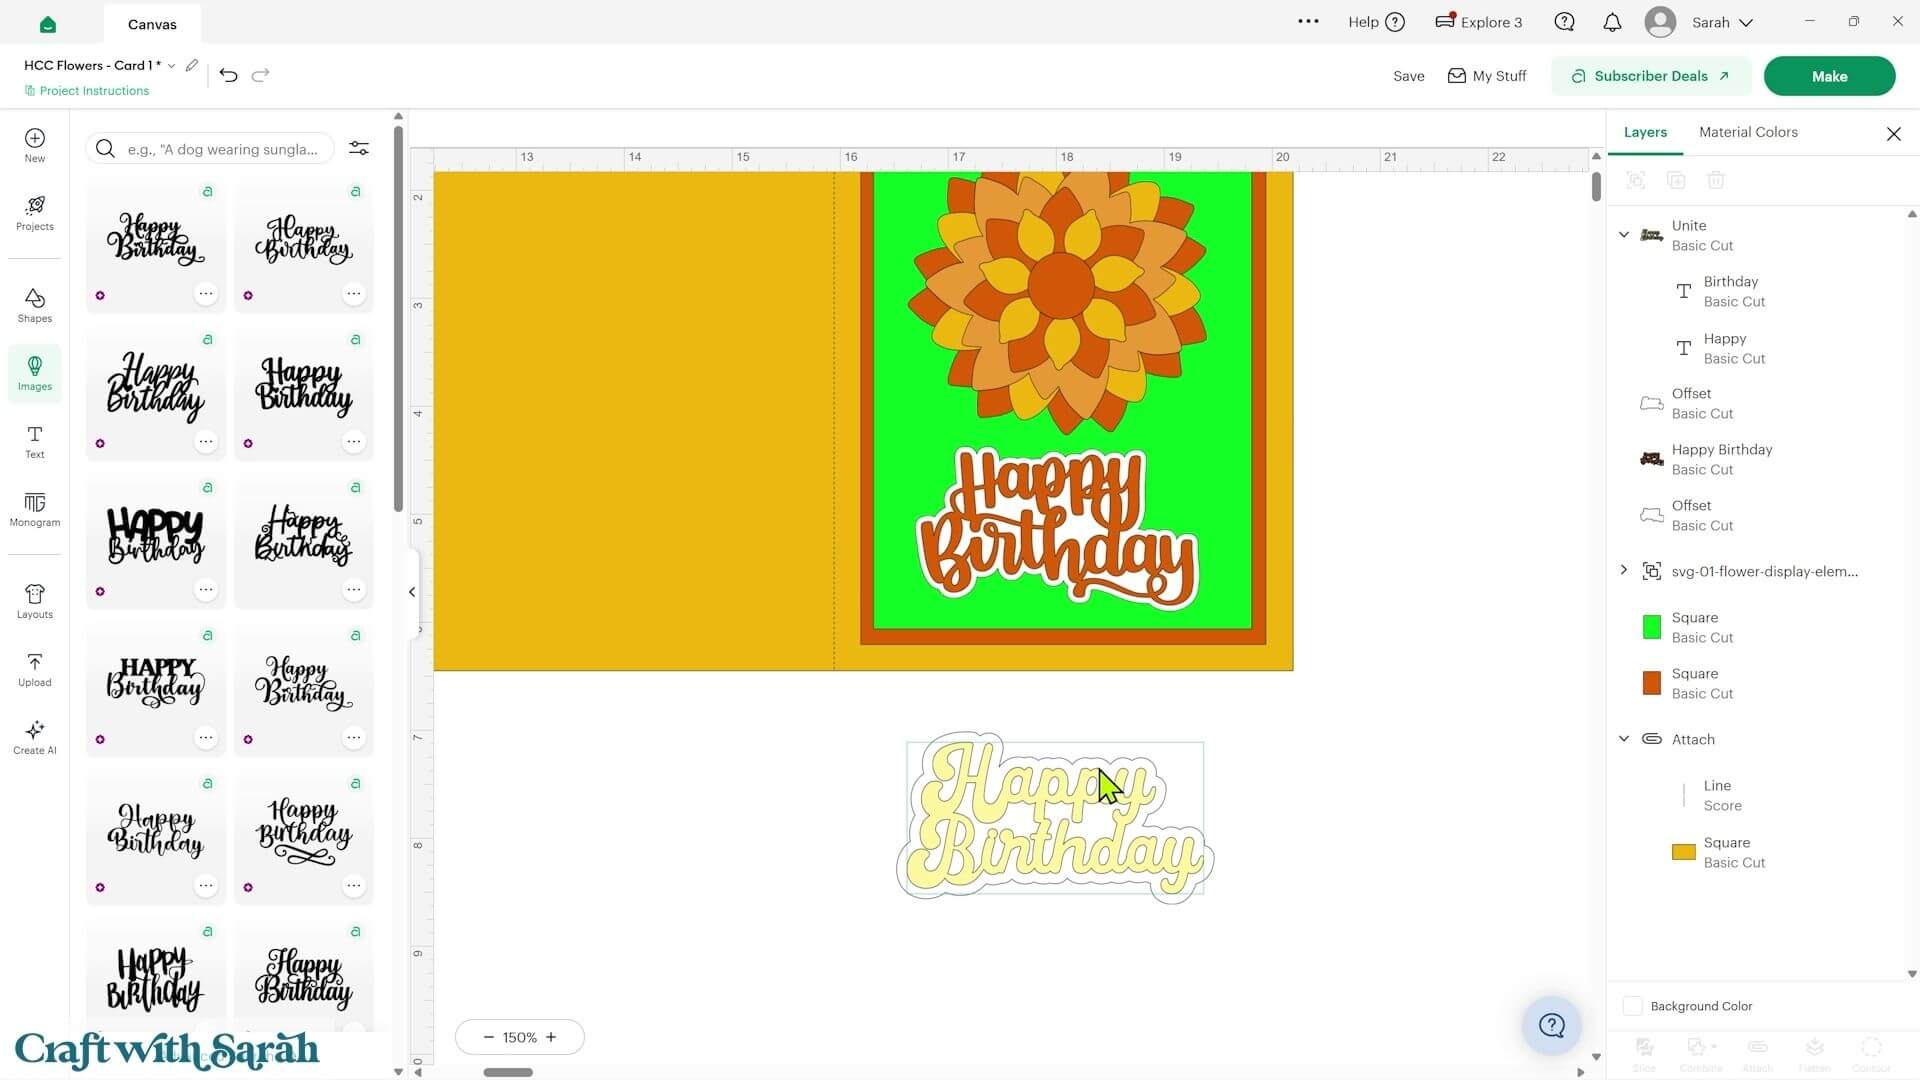
Task: Collapse the Unite layer group
Action: (x=1624, y=235)
